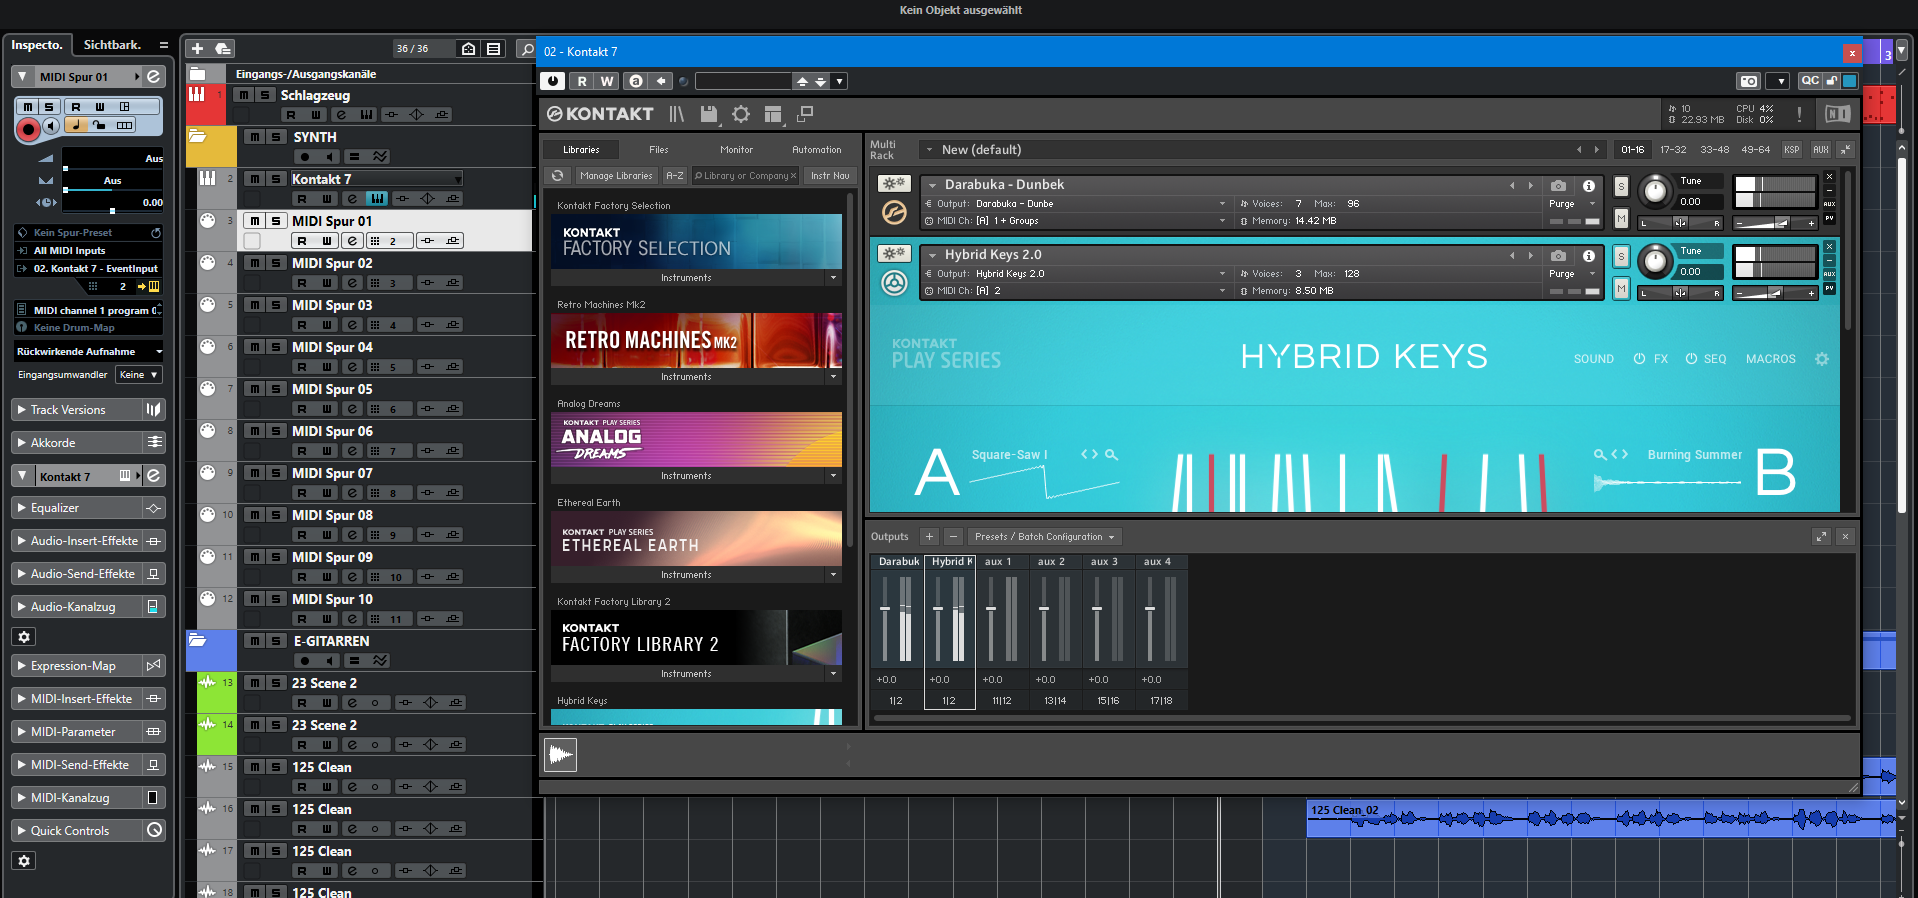Screen dimensions: 1918x898
Task: Click Kontakt's workspace layout icon
Action: pos(773,114)
